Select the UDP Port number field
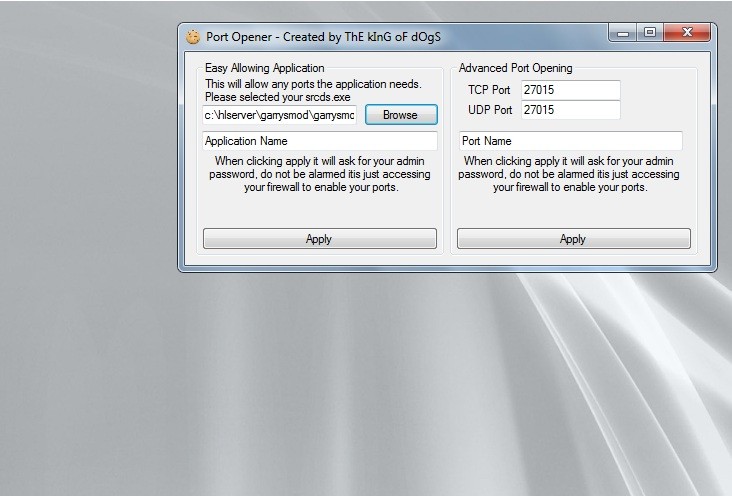 (x=570, y=110)
